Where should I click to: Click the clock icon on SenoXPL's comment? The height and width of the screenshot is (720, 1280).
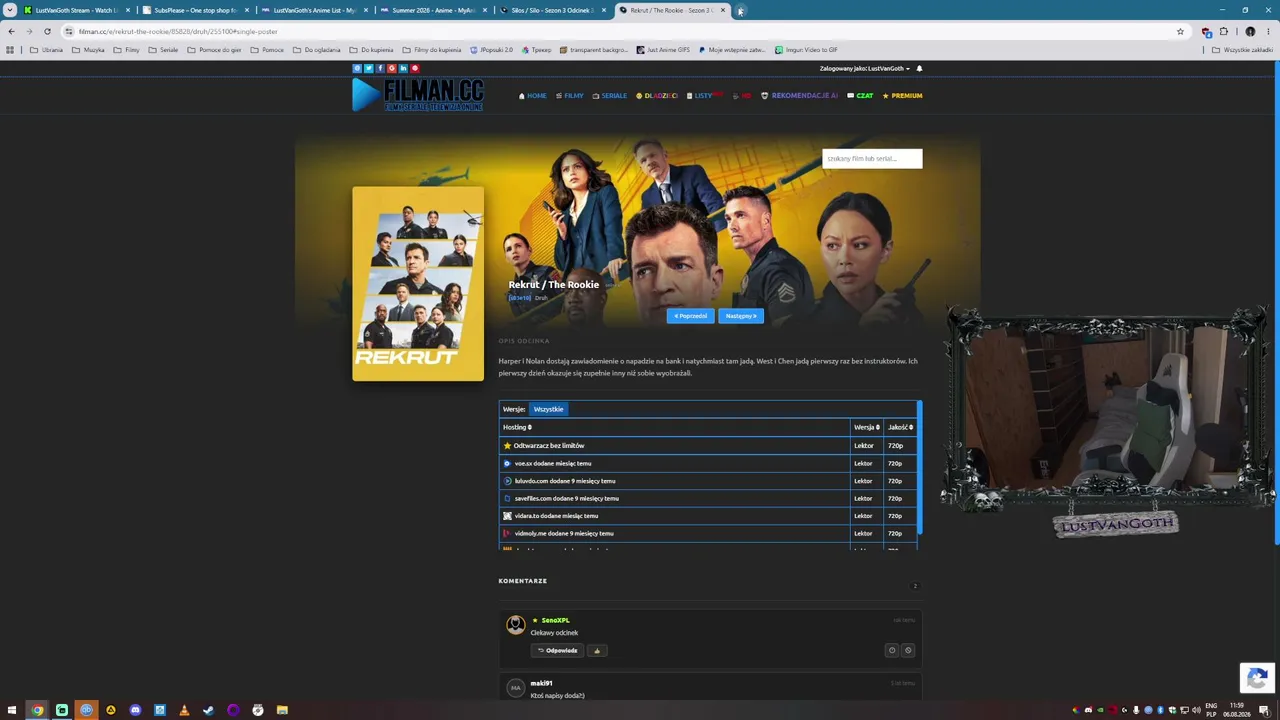[x=892, y=650]
